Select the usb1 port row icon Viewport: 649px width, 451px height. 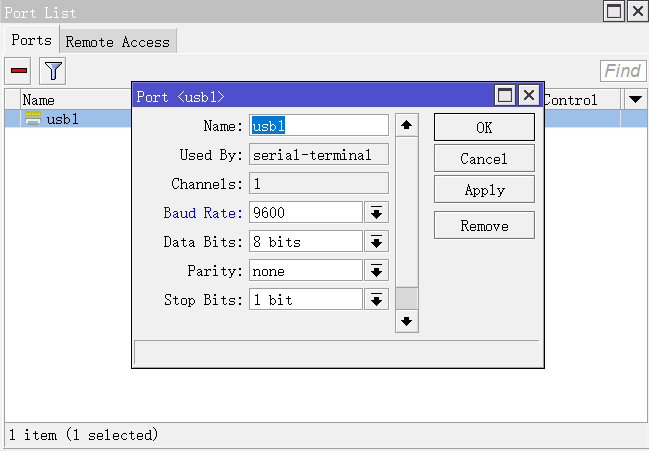pos(33,119)
